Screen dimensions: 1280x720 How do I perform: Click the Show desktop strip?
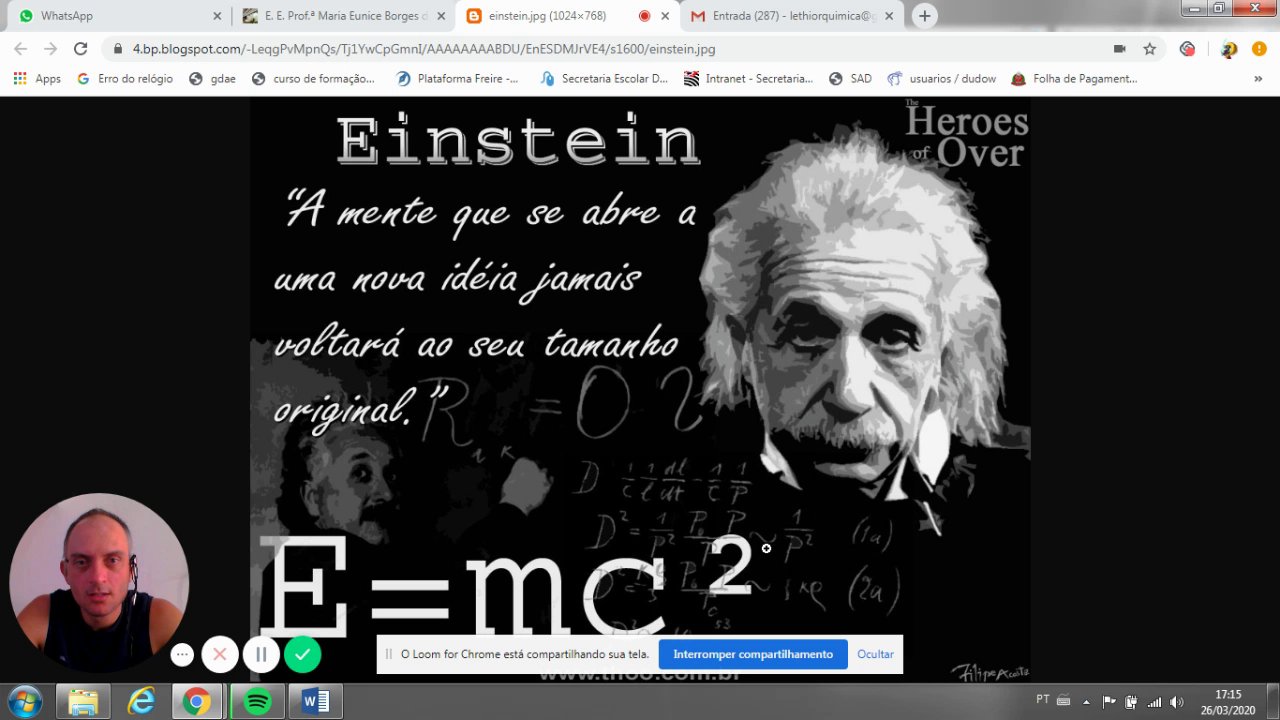pyautogui.click(x=1272, y=701)
